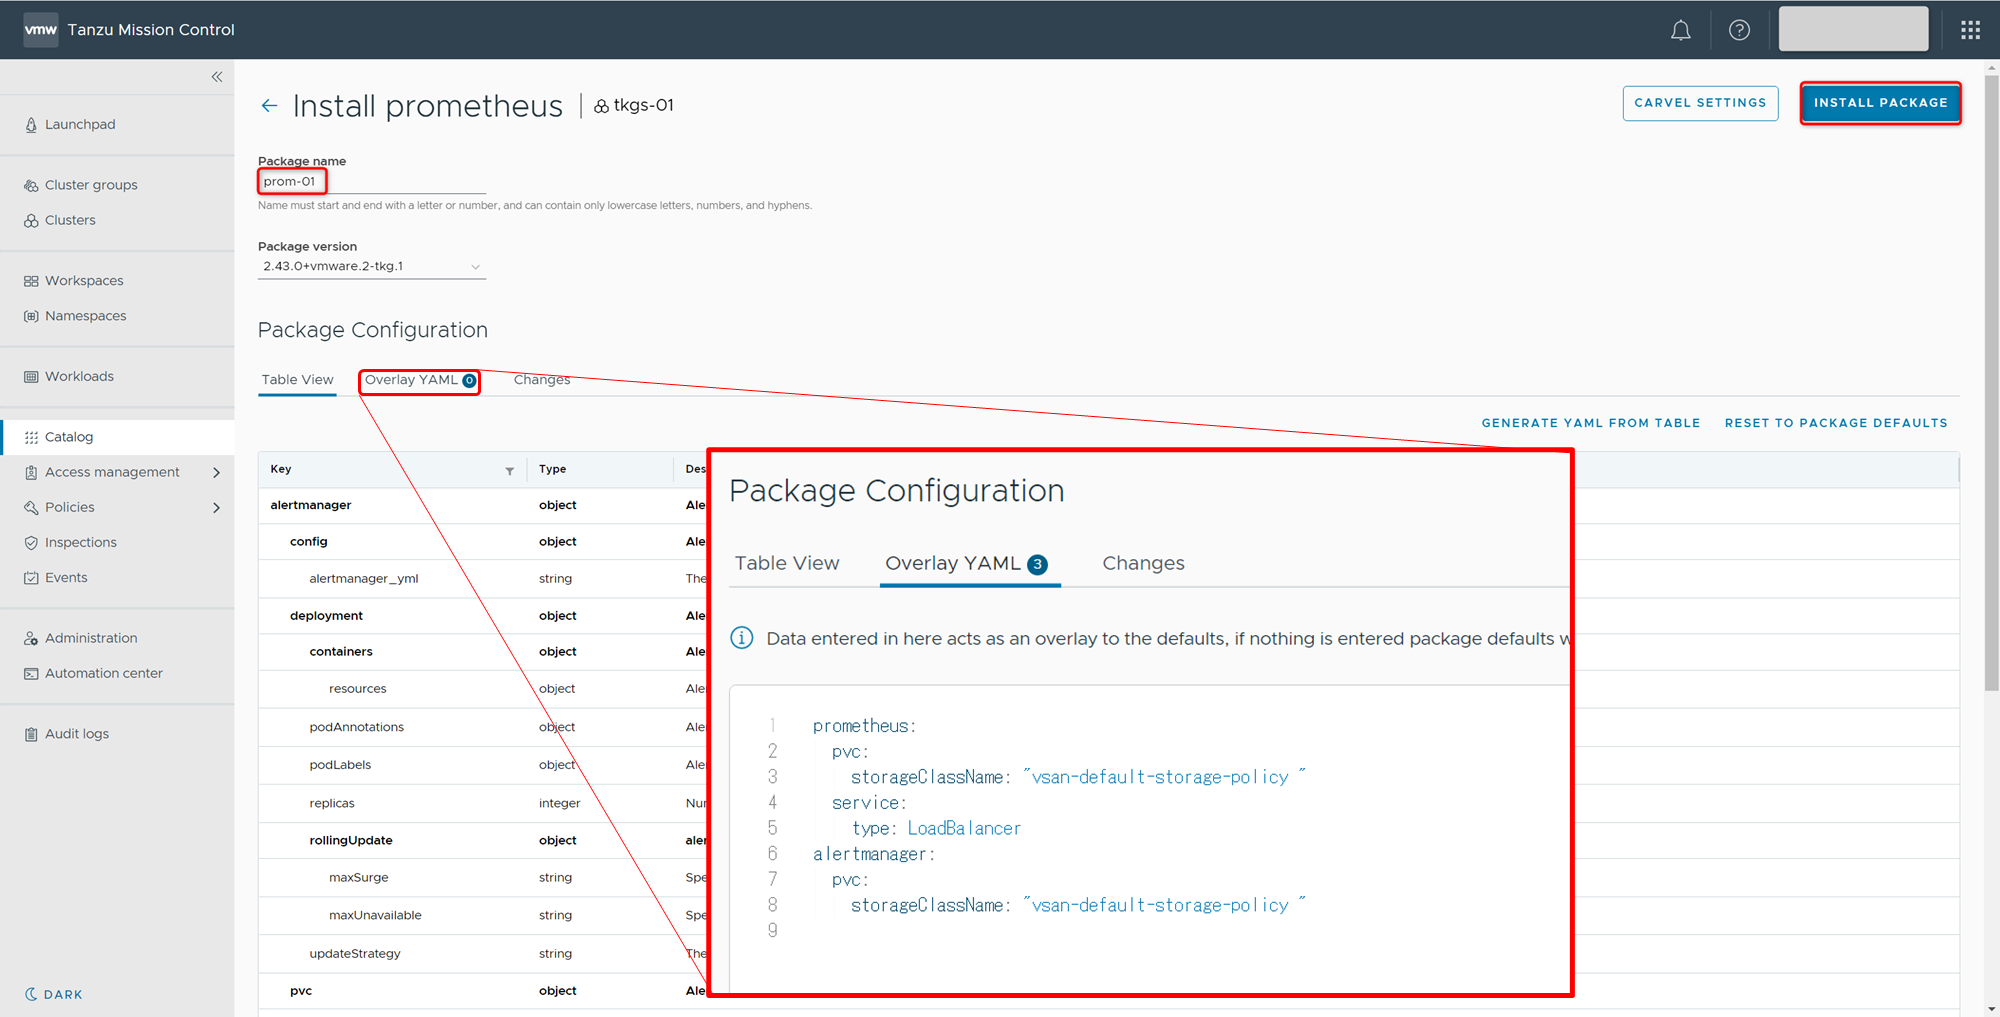
Task: Toggle the DARK theme switch
Action: pyautogui.click(x=54, y=994)
